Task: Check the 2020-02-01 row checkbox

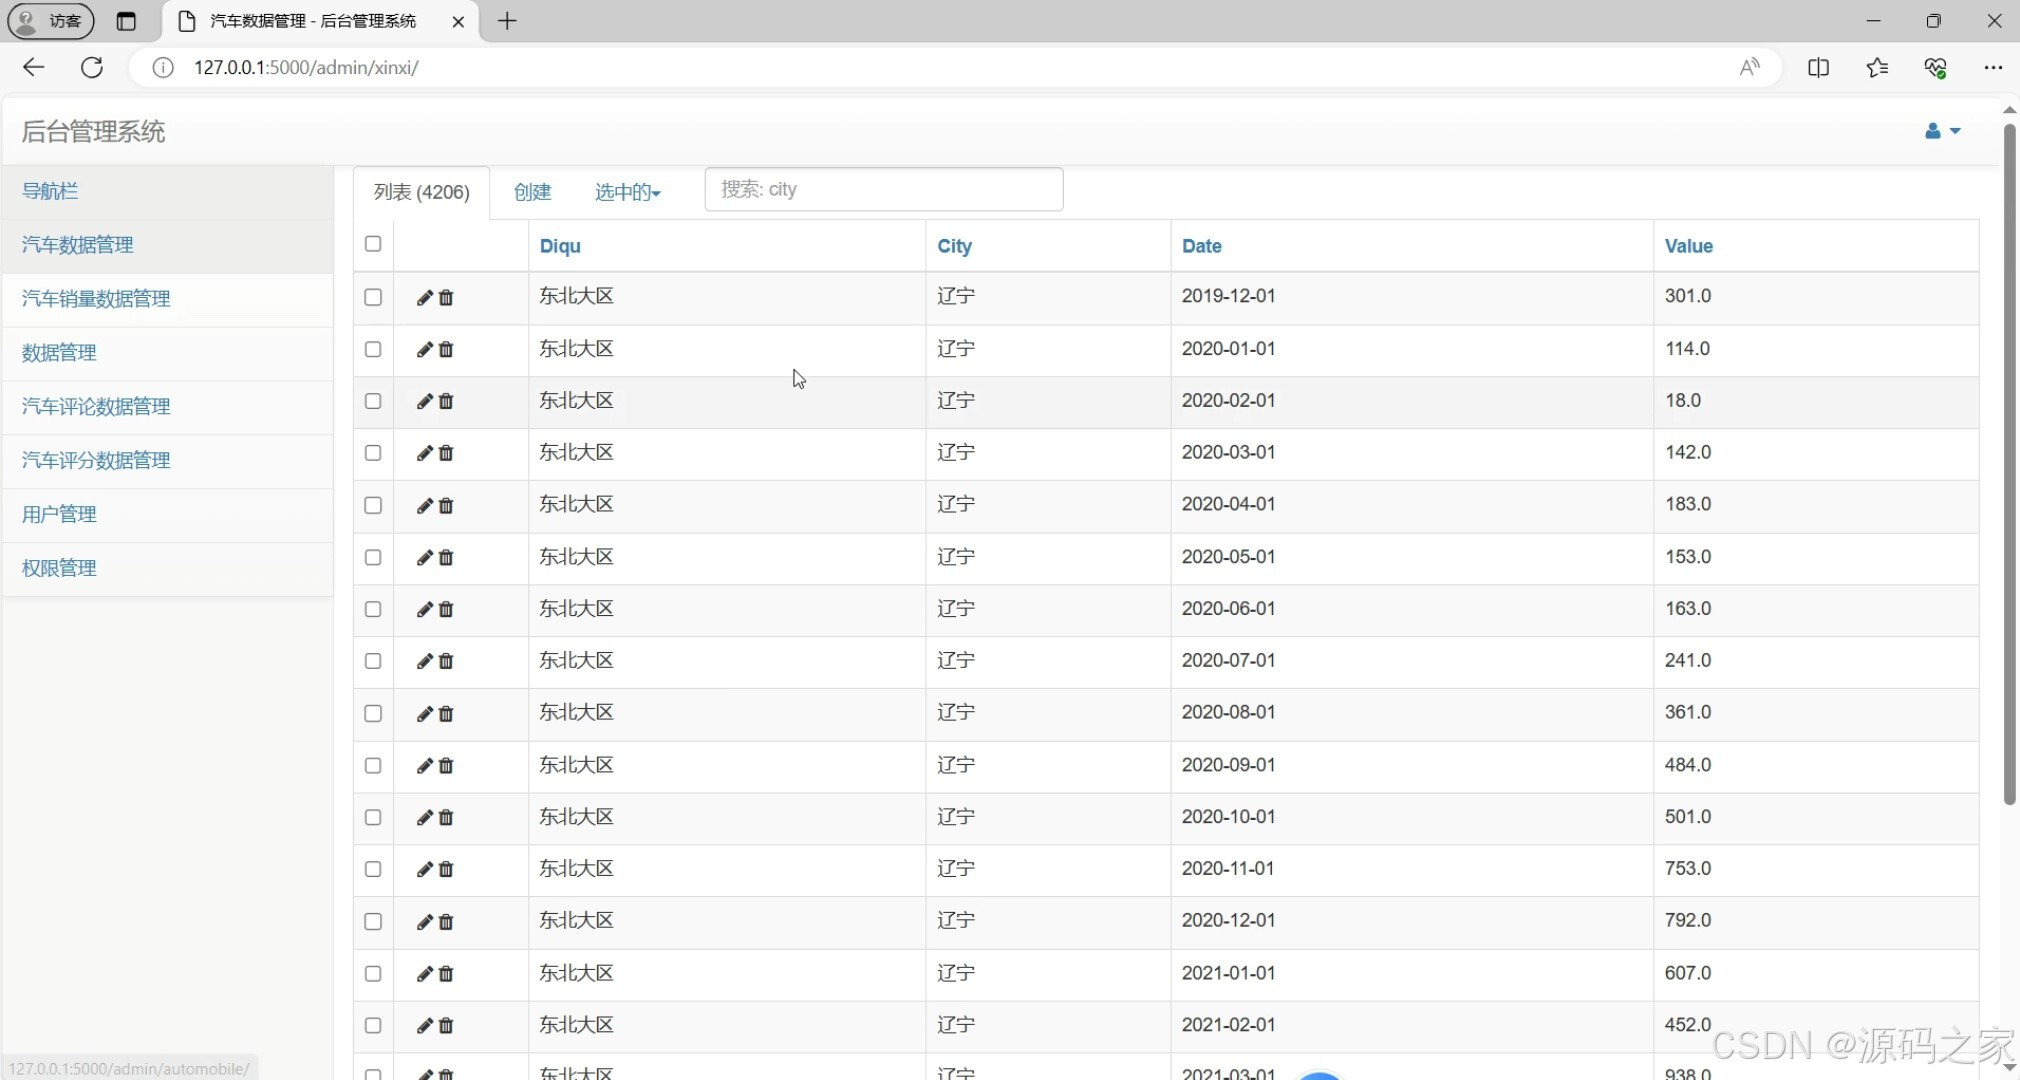Action: tap(373, 401)
